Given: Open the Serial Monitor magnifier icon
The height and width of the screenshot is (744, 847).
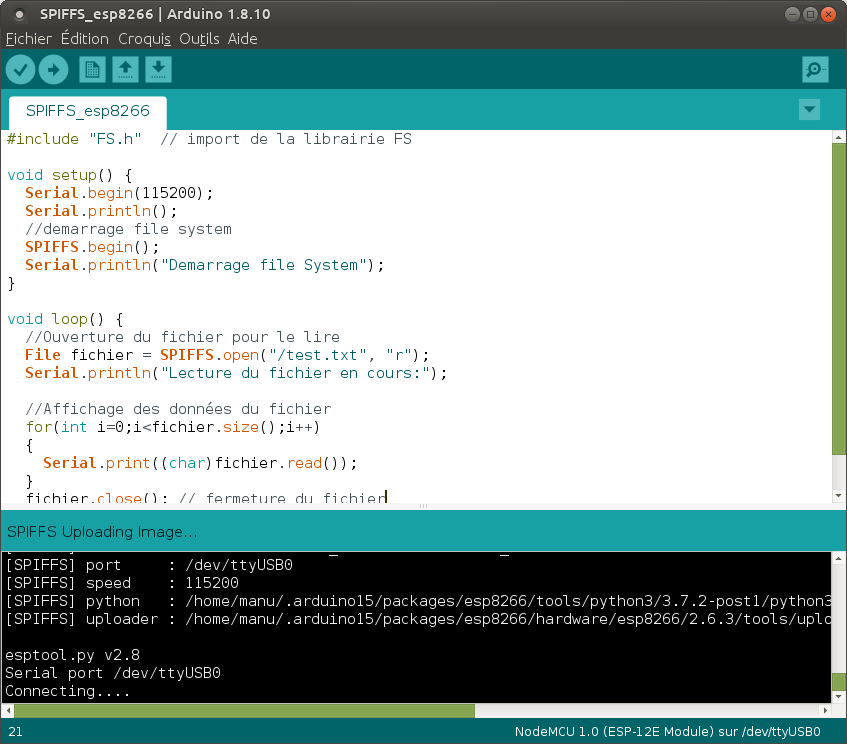Looking at the screenshot, I should point(815,69).
